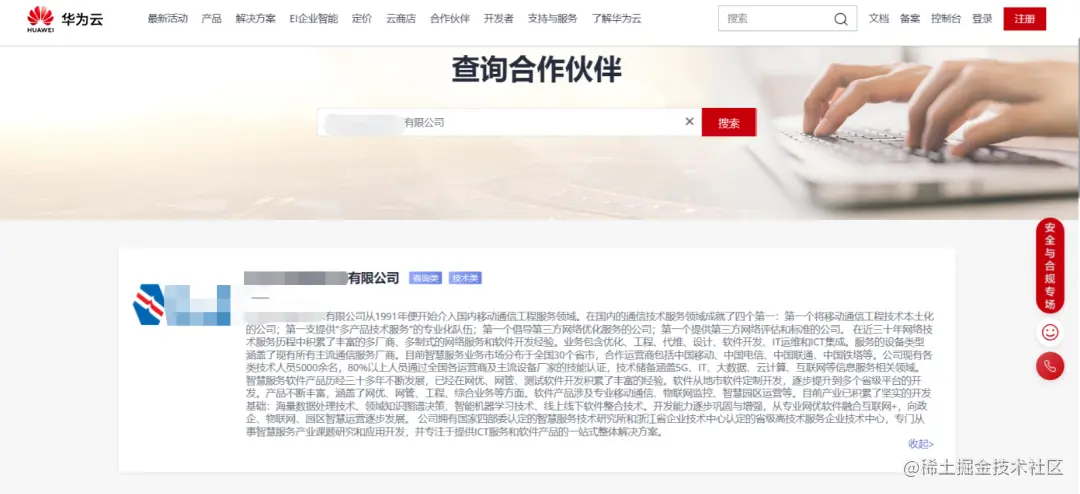Image resolution: width=1080 pixels, height=494 pixels.
Task: Go to the 文档 link
Action: click(879, 19)
